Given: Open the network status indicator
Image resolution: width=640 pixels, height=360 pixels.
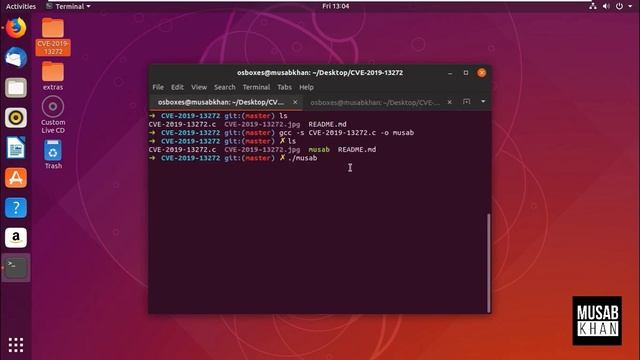Looking at the screenshot, I should point(593,6).
